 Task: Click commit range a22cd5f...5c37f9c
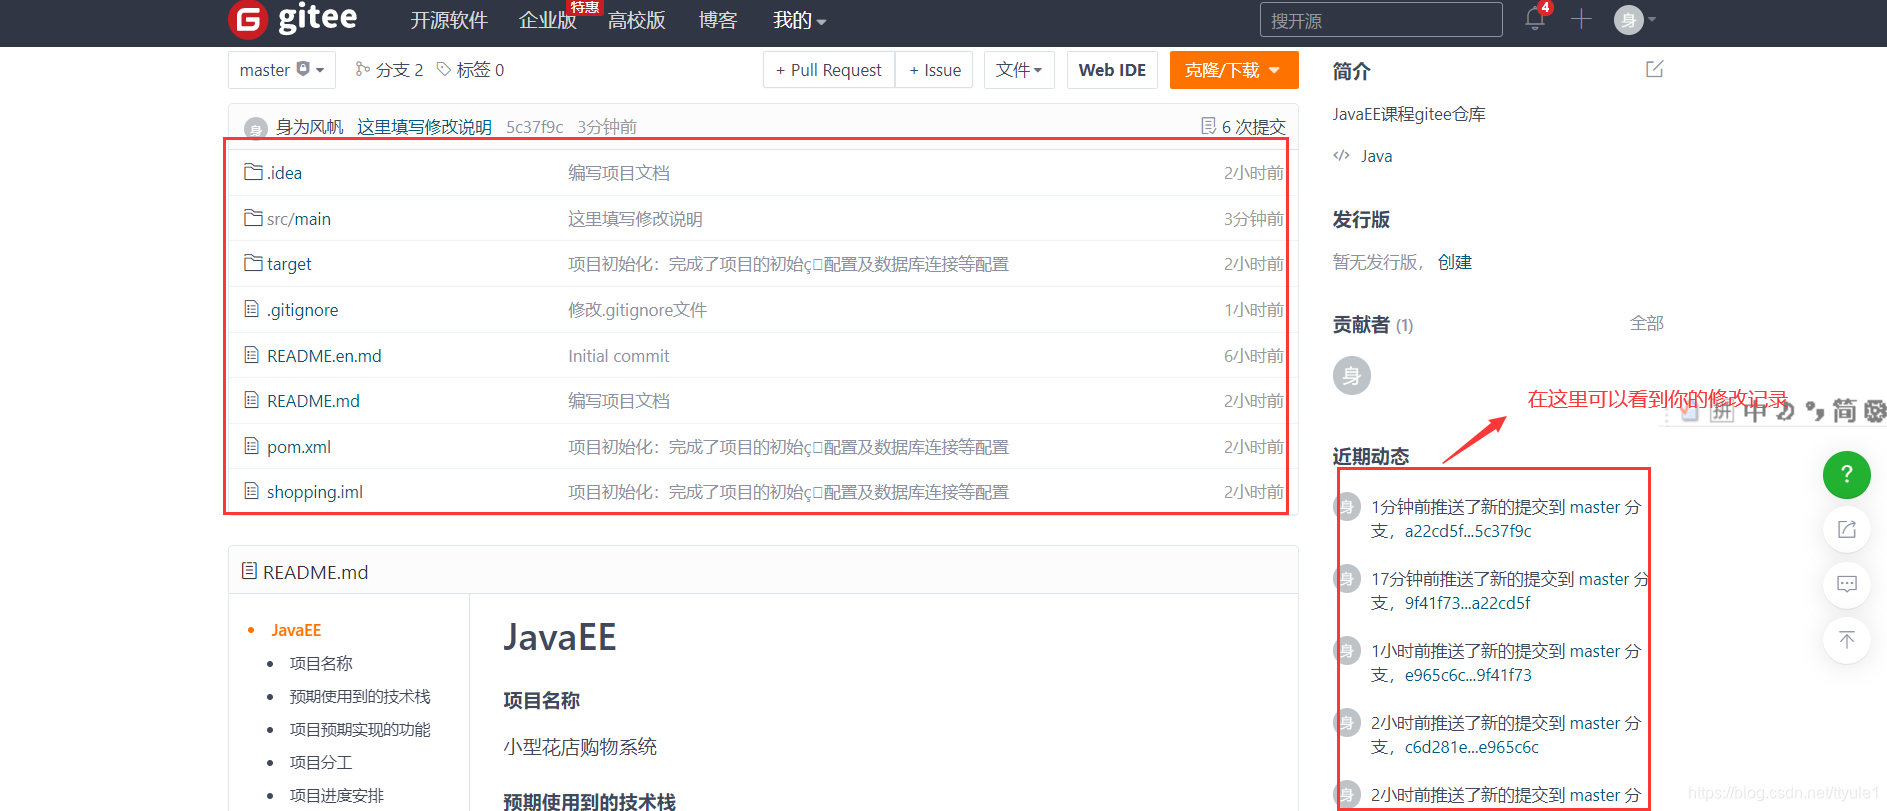[x=1468, y=531]
